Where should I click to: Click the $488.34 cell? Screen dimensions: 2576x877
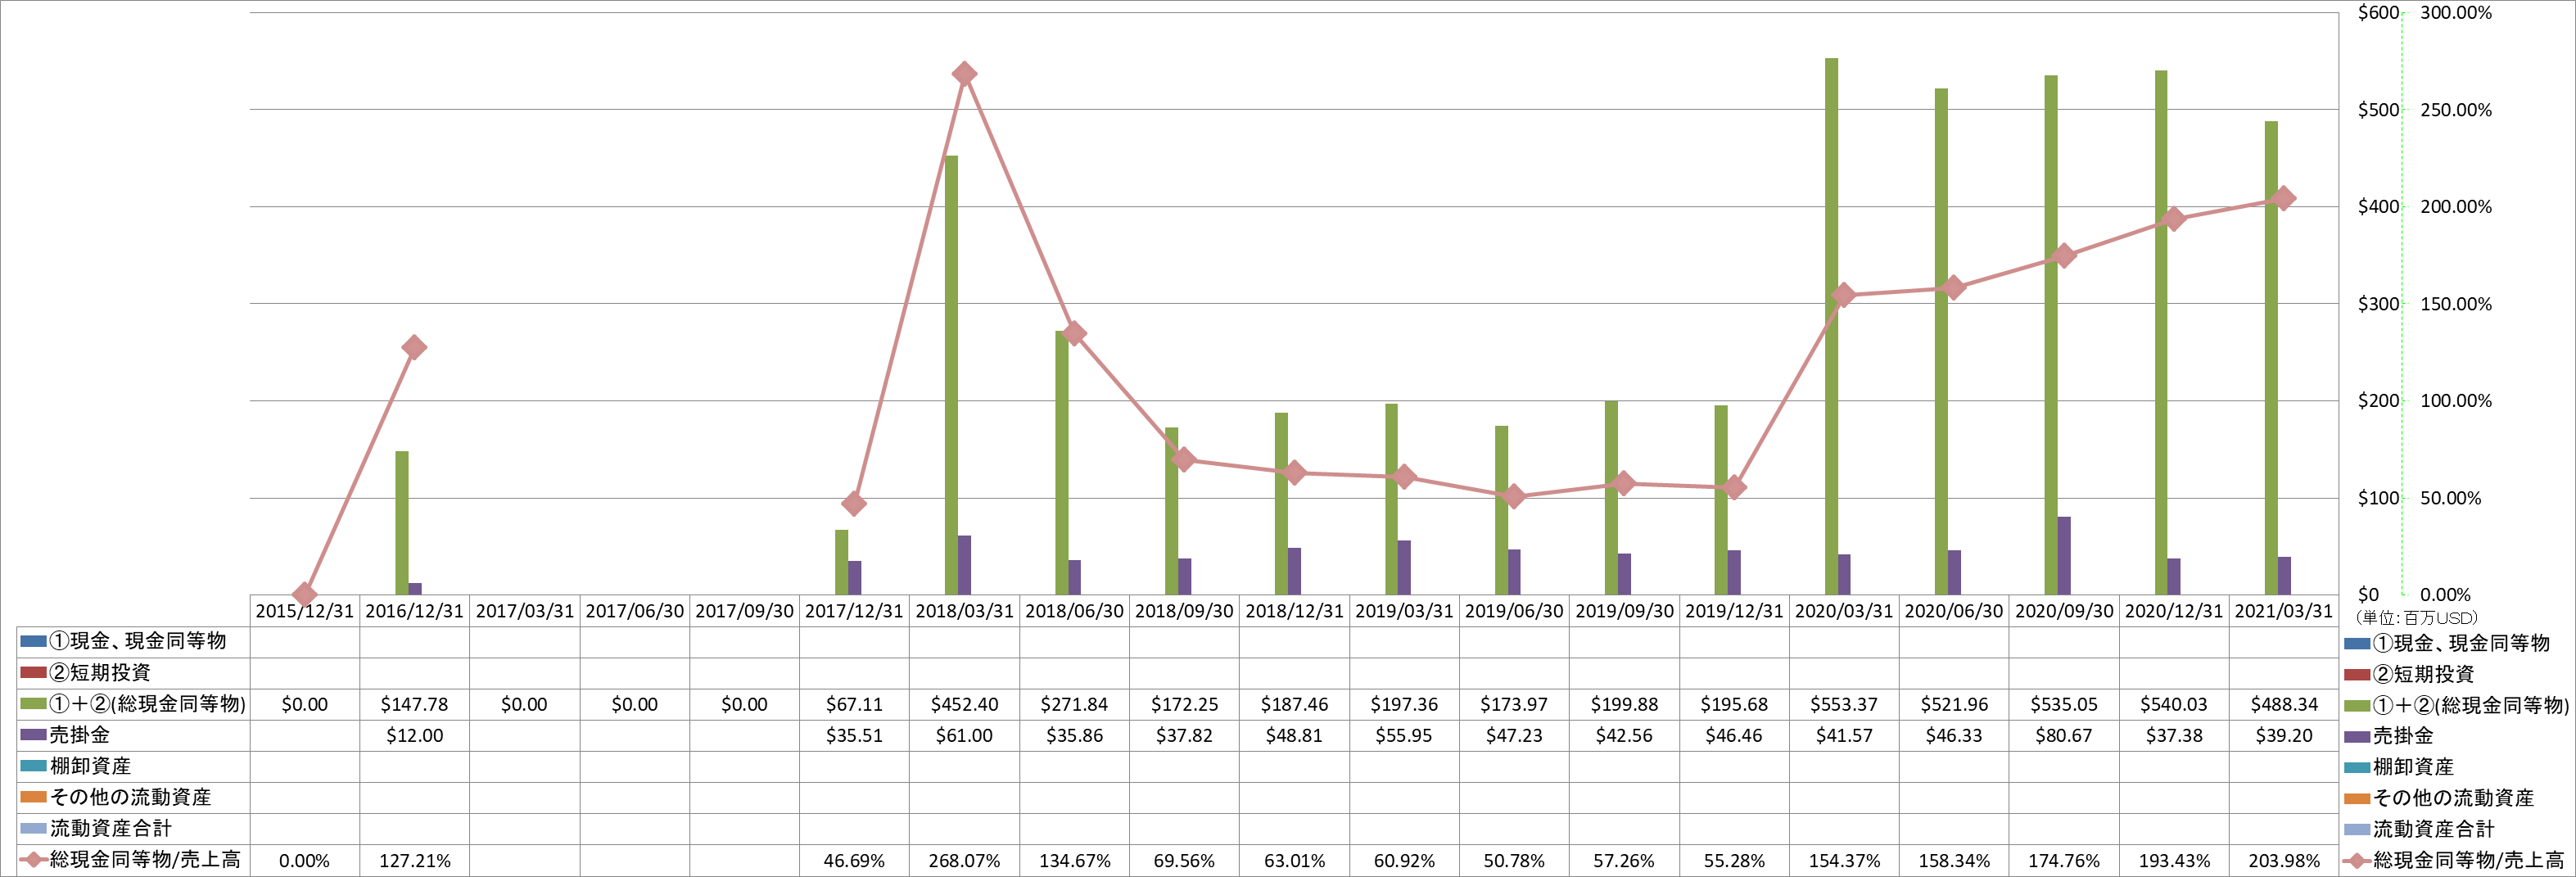[x=2284, y=704]
